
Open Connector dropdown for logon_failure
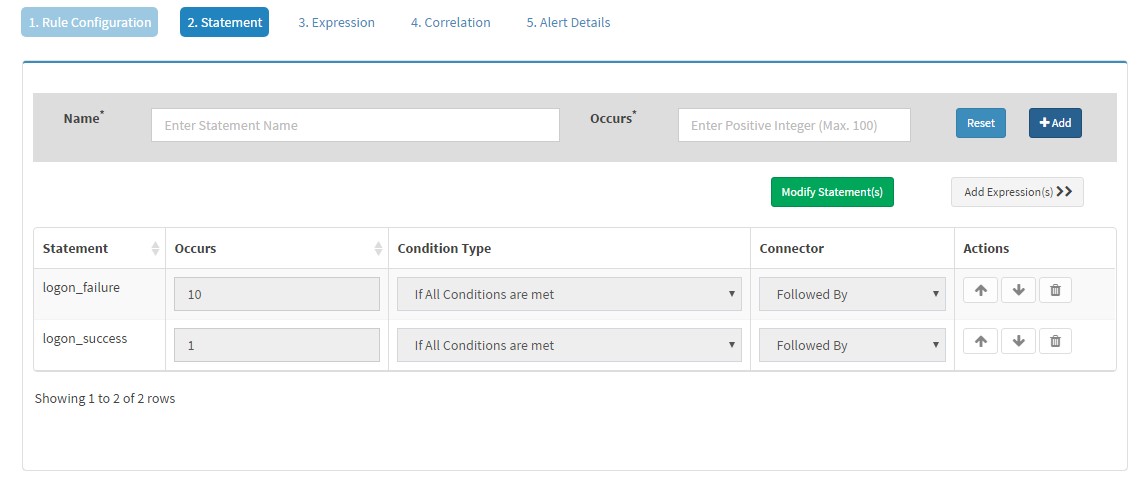pyautogui.click(x=852, y=294)
